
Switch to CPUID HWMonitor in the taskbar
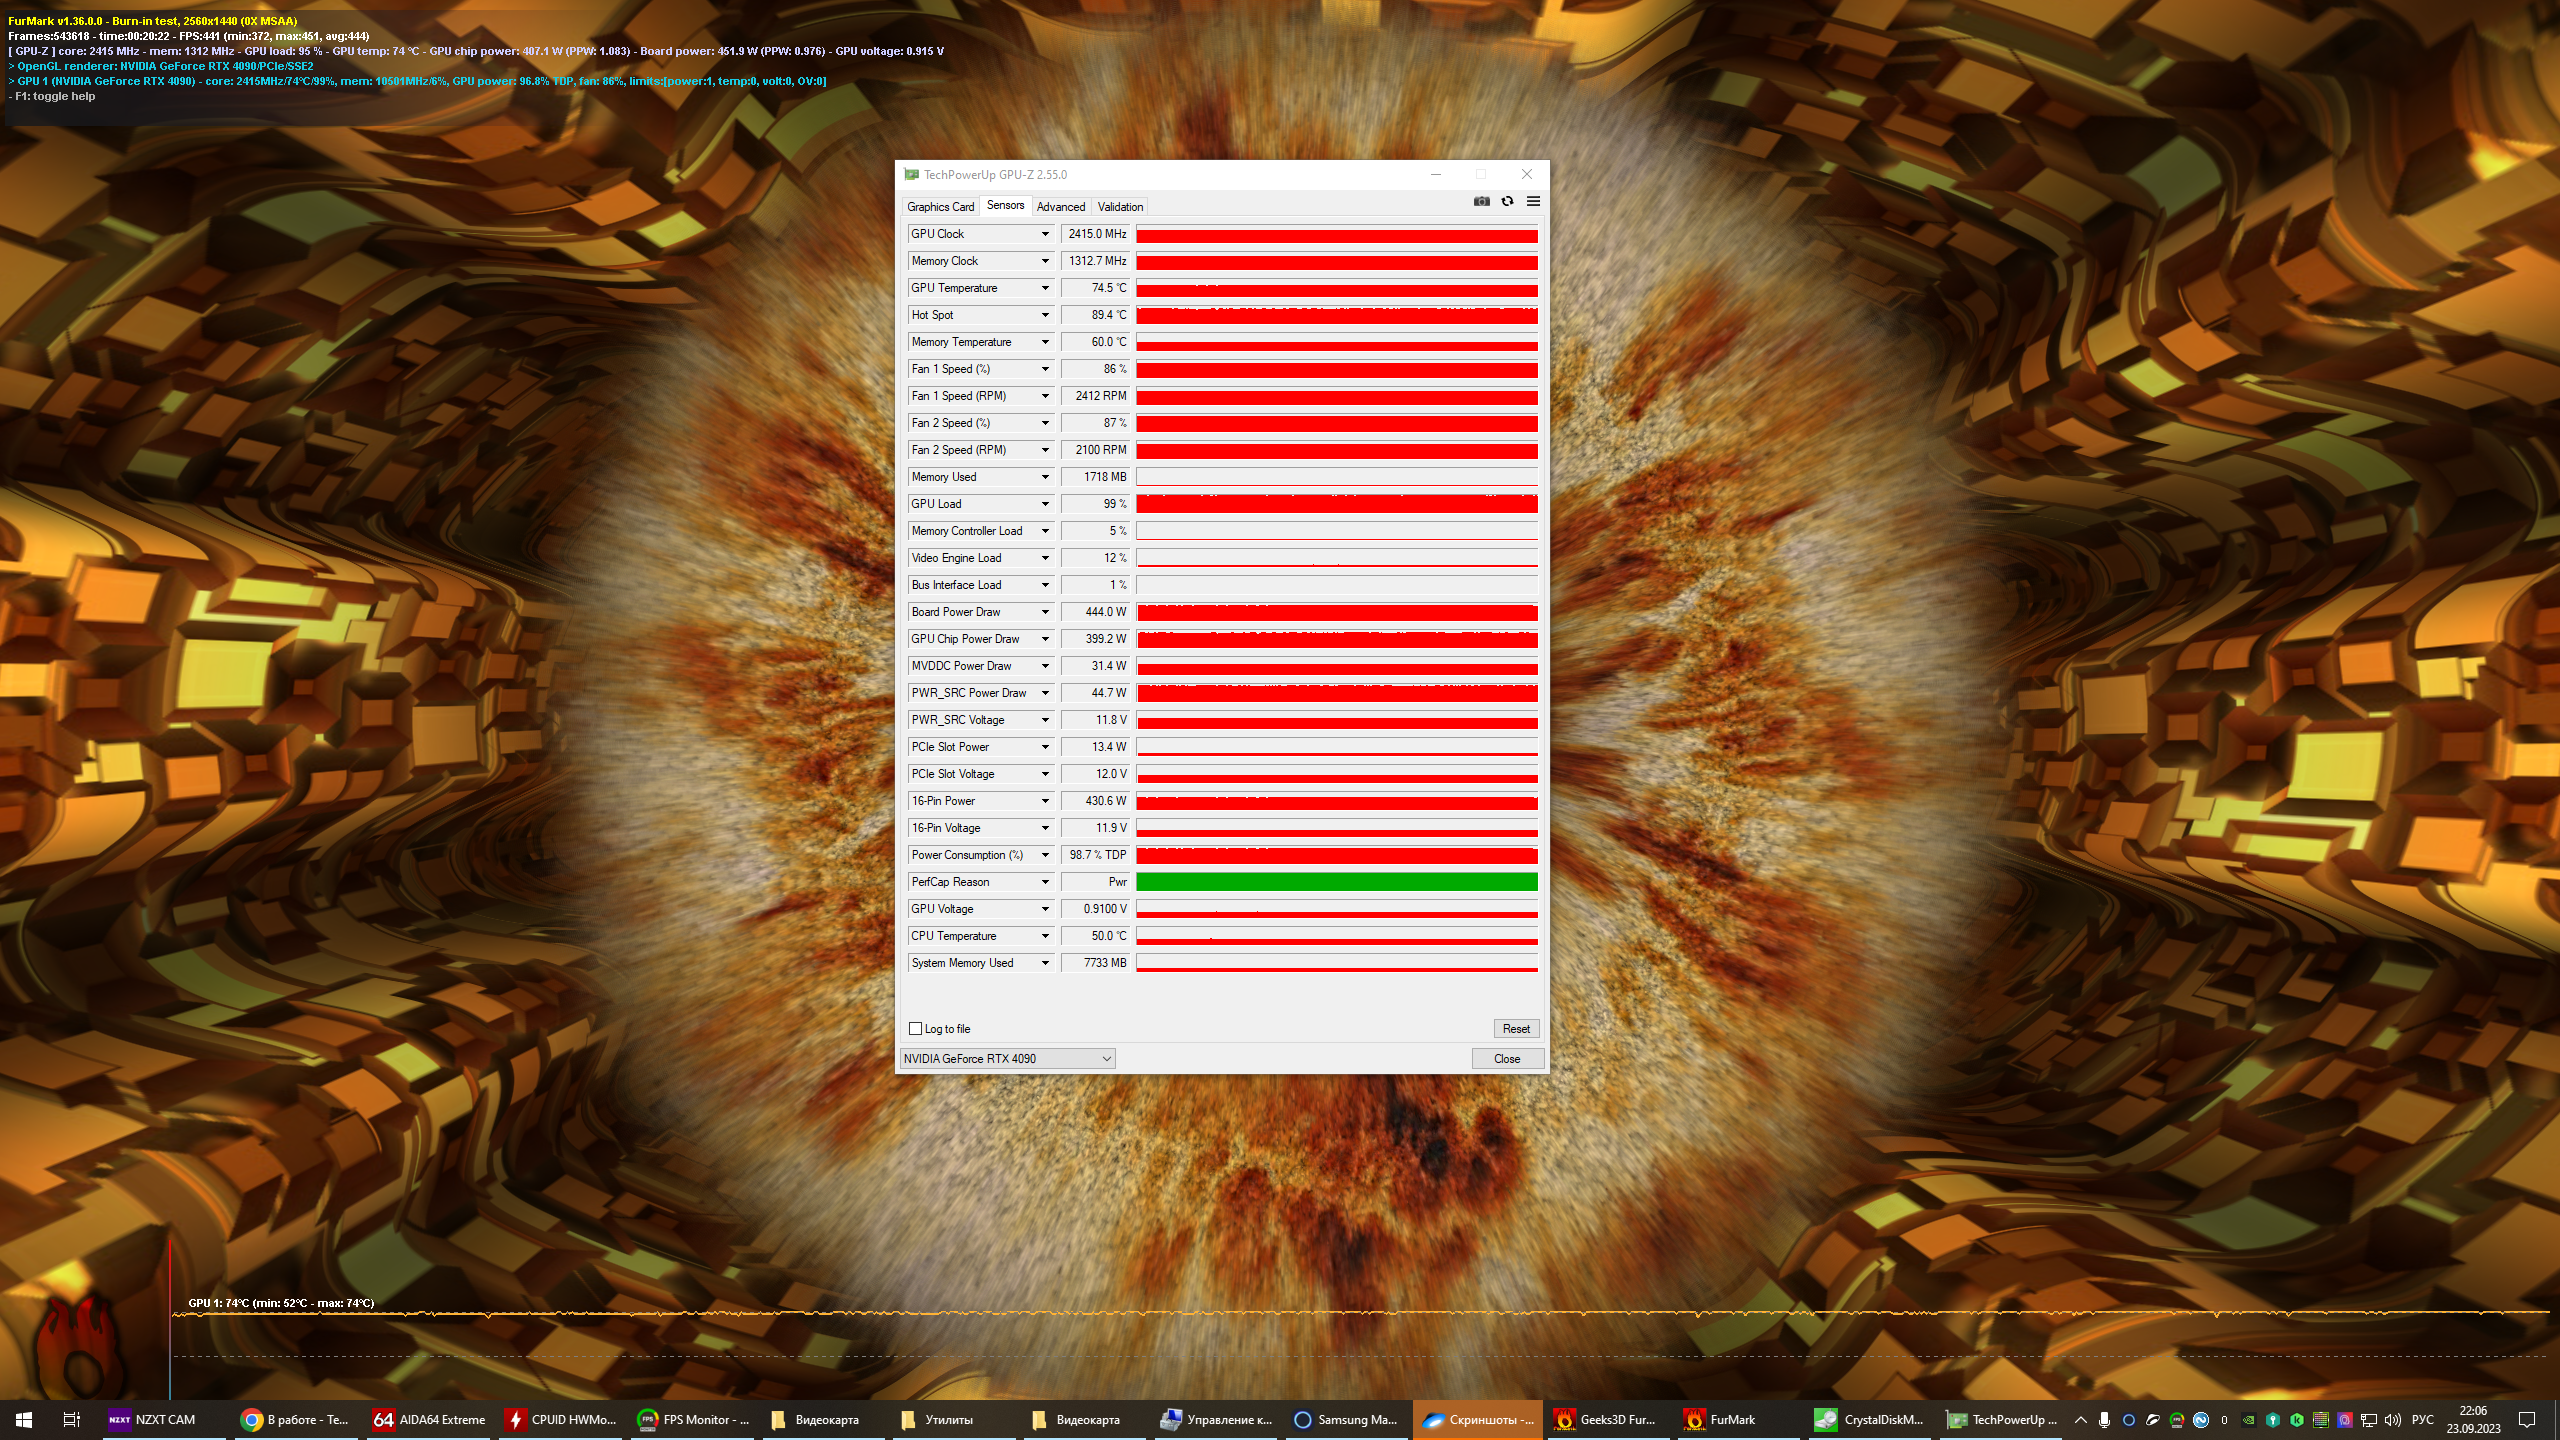click(x=560, y=1419)
